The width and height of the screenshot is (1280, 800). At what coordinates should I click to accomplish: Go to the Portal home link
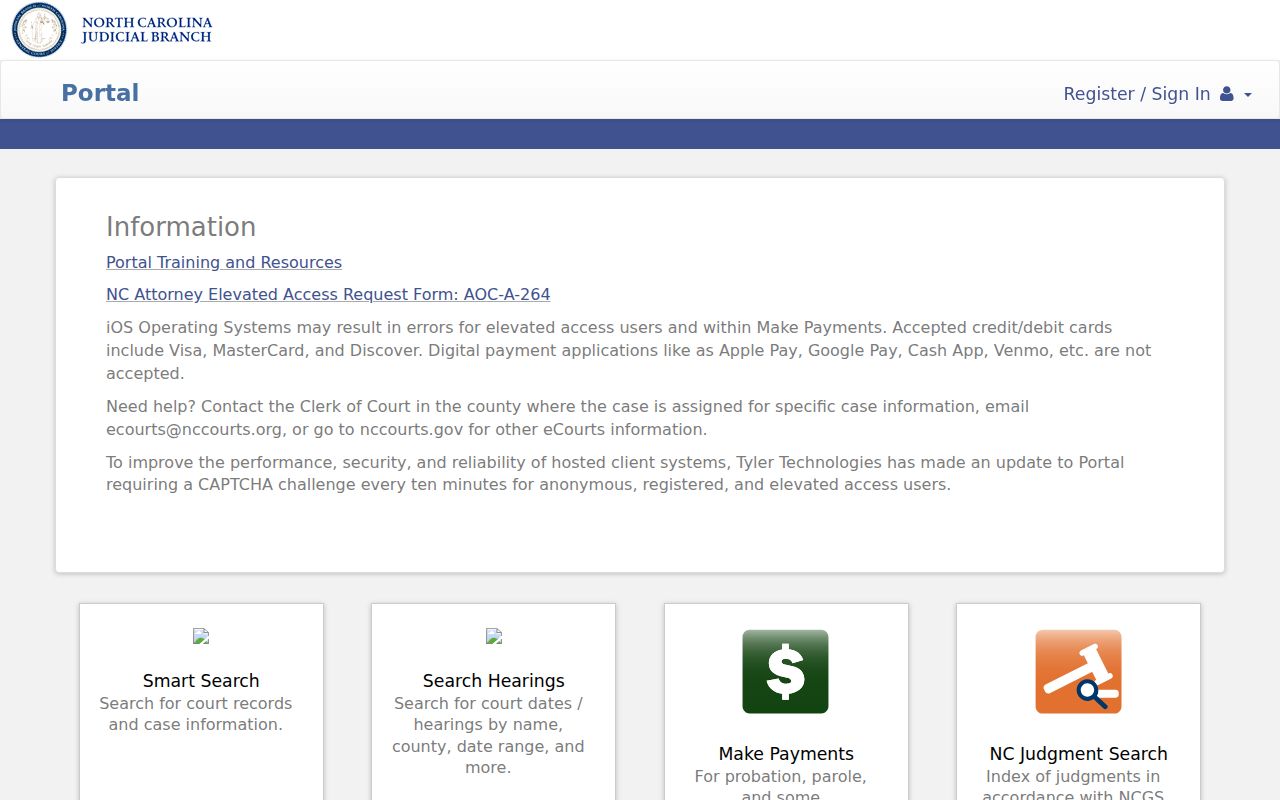[x=100, y=93]
